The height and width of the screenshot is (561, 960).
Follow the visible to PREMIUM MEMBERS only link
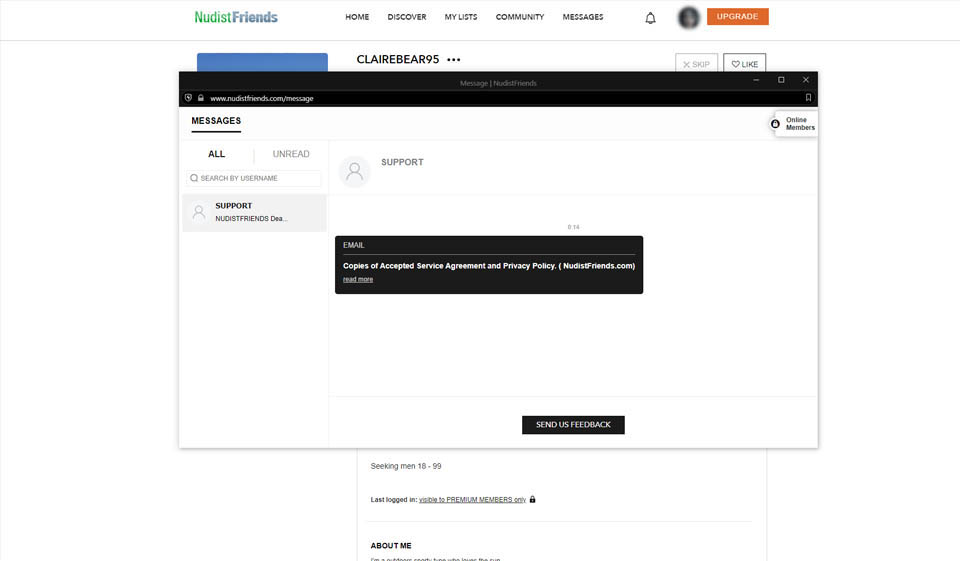472,499
